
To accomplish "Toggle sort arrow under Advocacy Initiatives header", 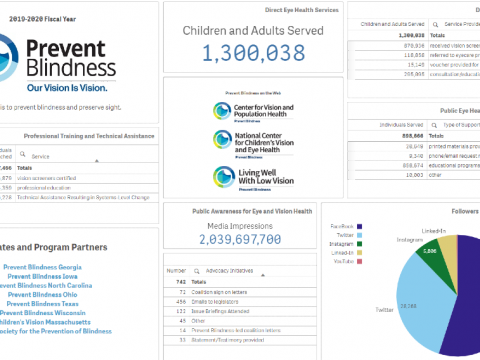I will [x=263, y=275].
